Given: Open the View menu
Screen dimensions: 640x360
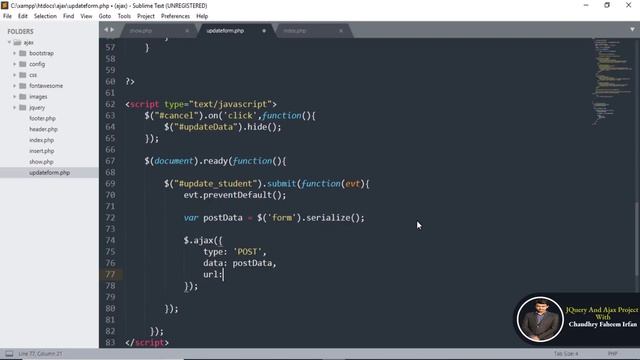Looking at the screenshot, I should coord(86,16).
